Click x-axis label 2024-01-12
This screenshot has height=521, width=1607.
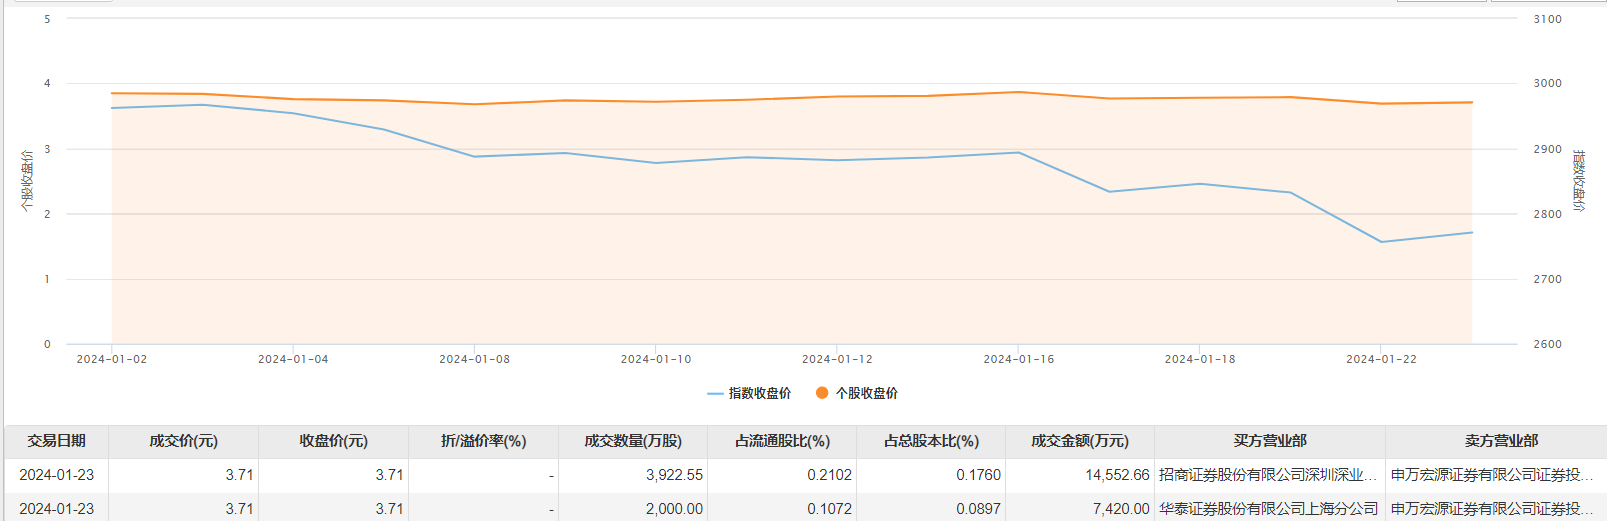(837, 359)
